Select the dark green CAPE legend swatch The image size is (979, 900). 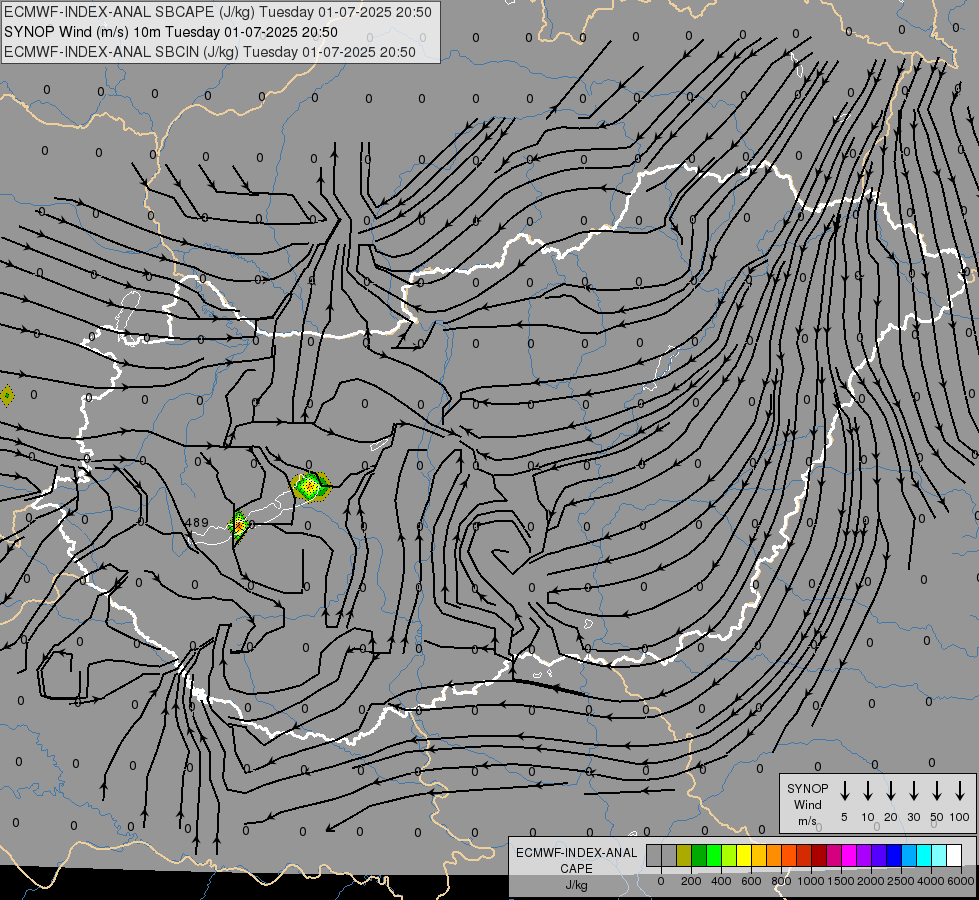(699, 856)
